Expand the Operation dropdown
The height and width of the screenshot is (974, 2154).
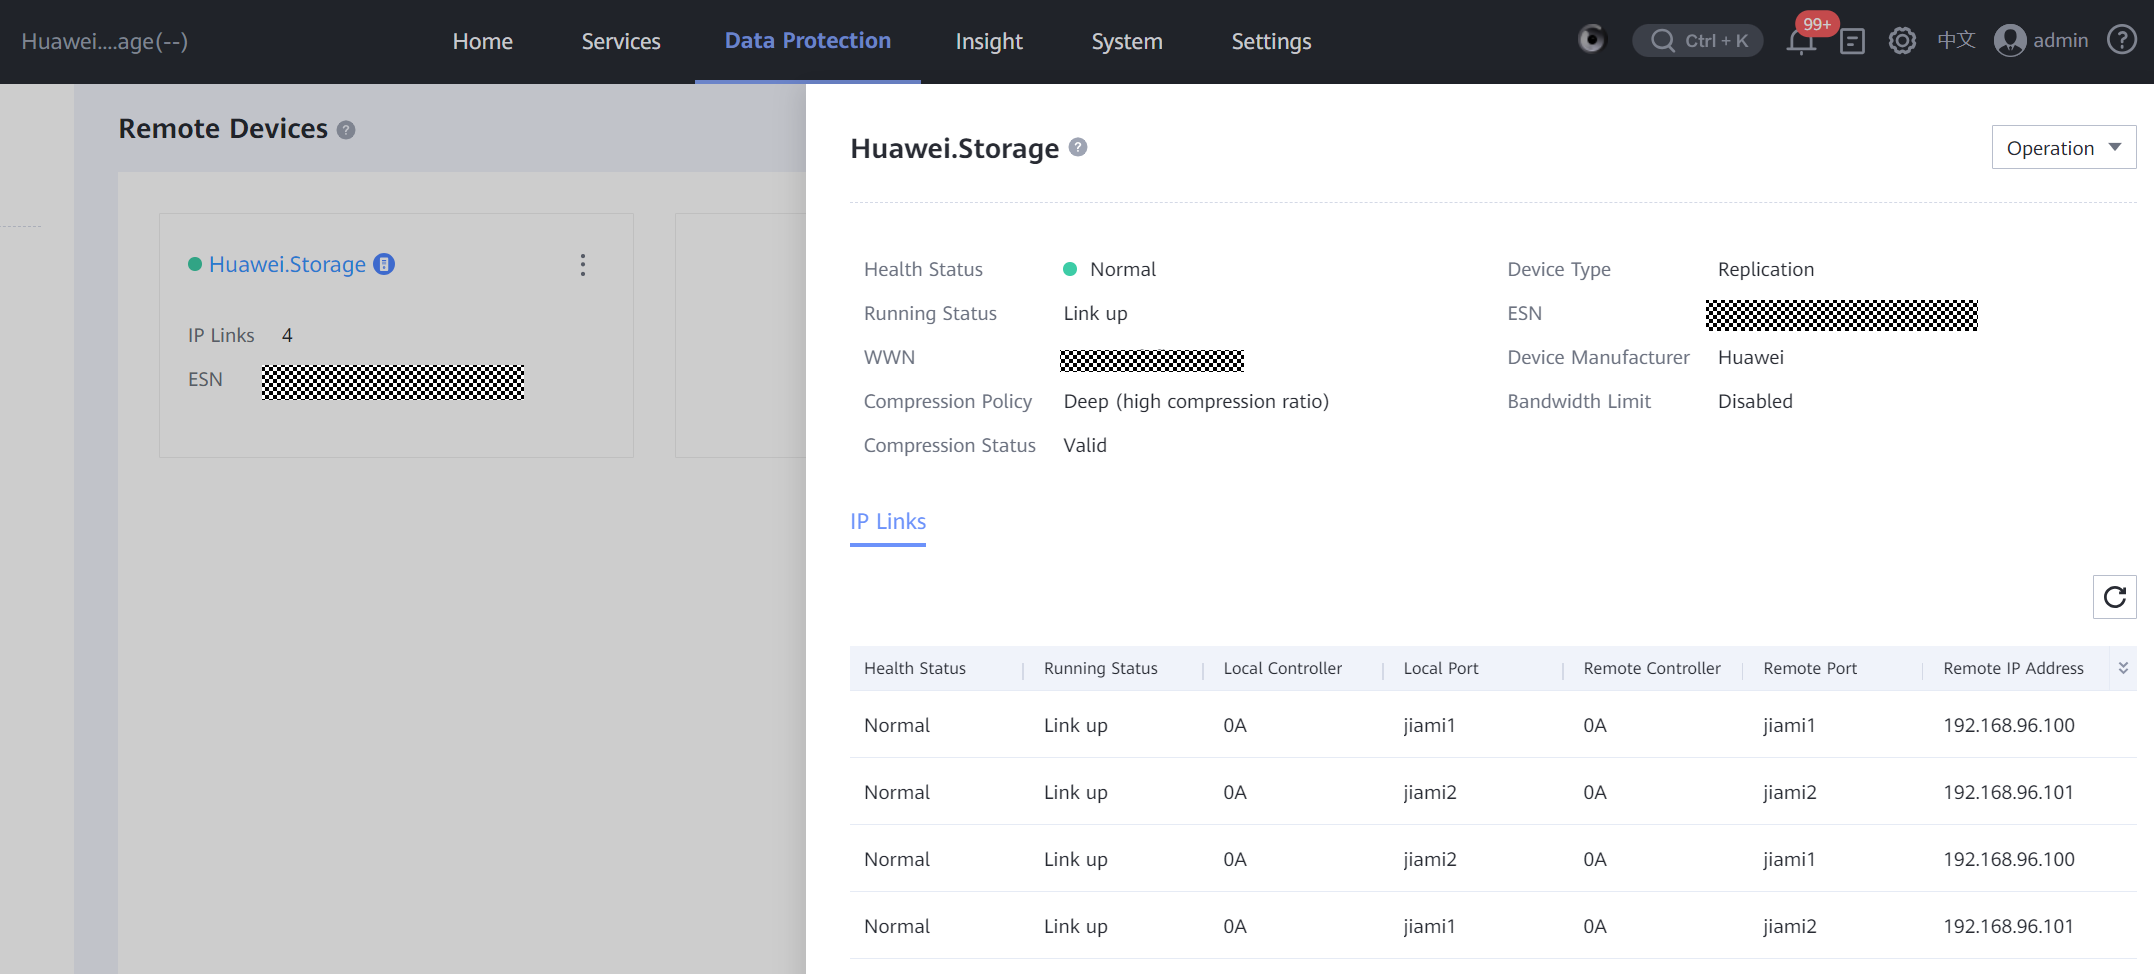2063,148
